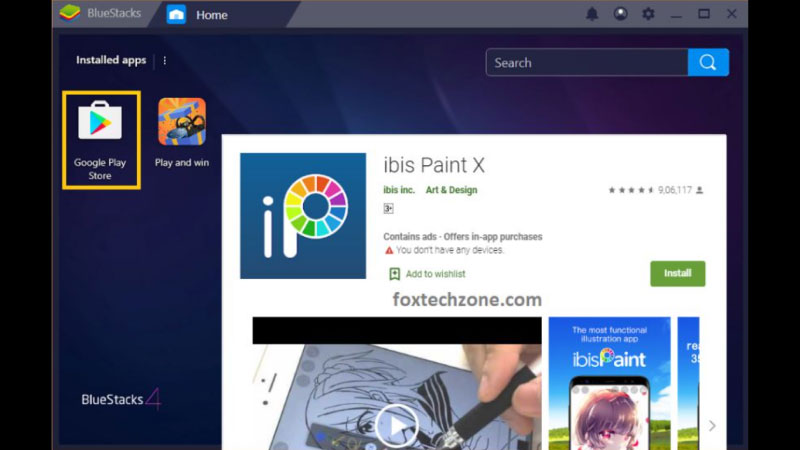Launch the Play and win app

[x=182, y=133]
